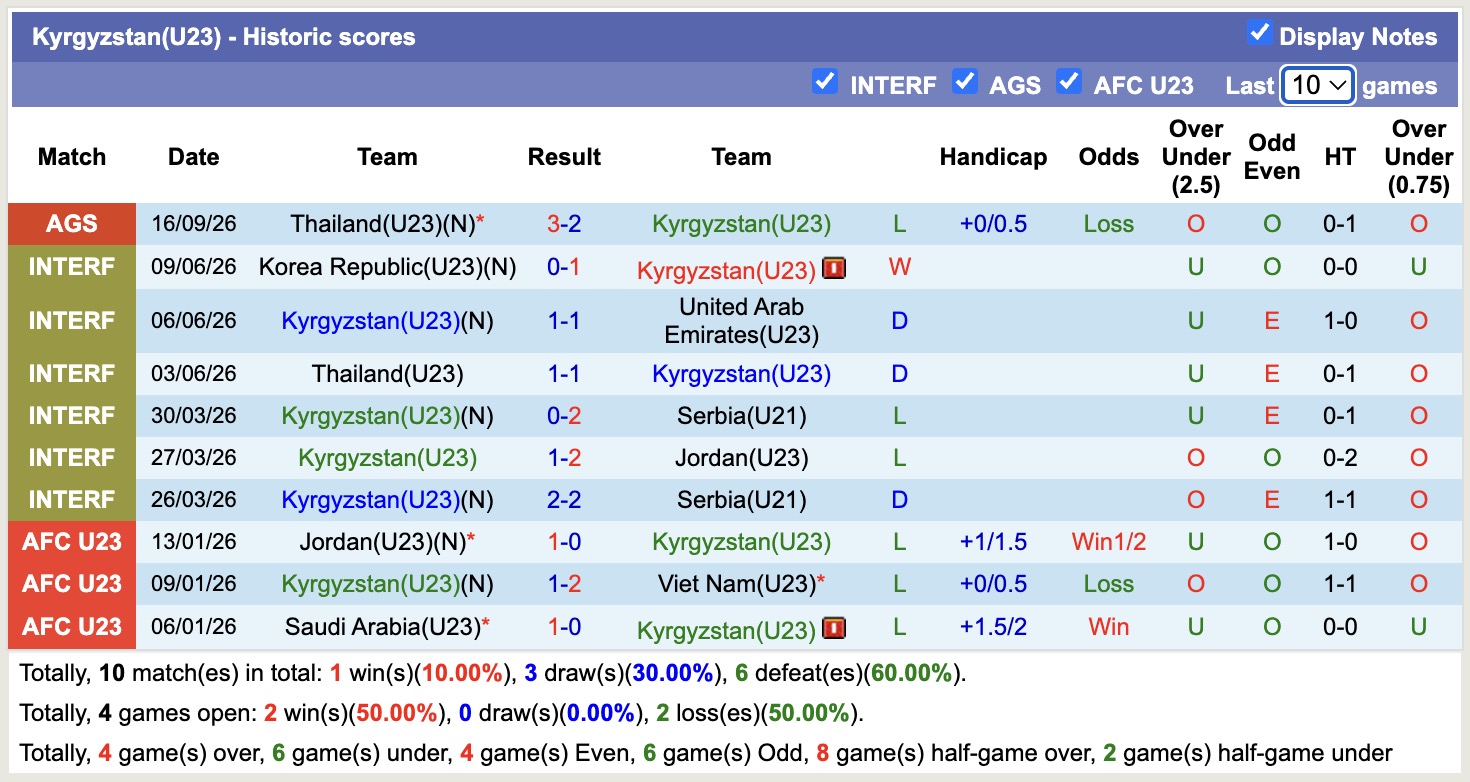Click the 0-2 half-time score for Jordan row

pyautogui.click(x=1340, y=458)
